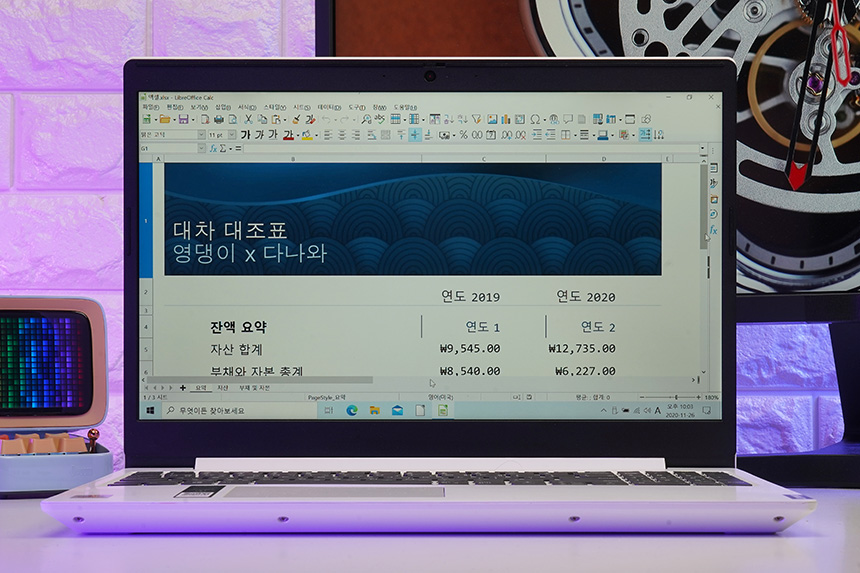Open the 데이터 (Data) menu

click(329, 107)
